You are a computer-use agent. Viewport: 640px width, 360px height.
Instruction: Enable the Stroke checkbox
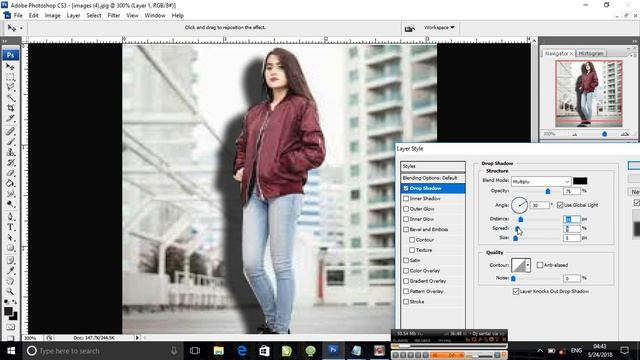pyautogui.click(x=406, y=302)
